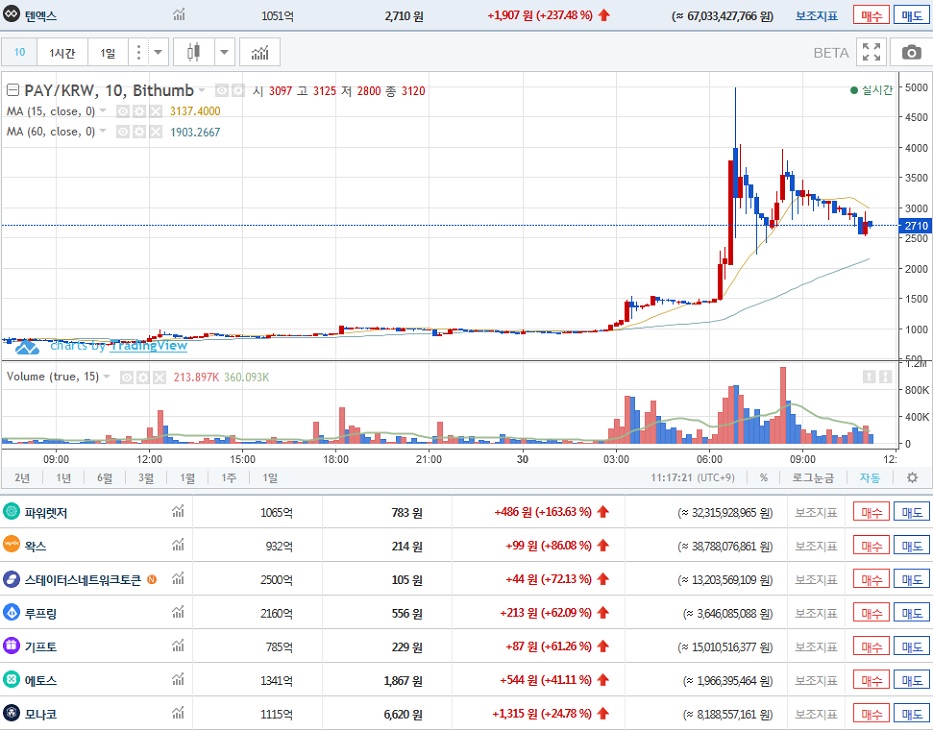933x731 pixels.
Task: Open settings for MA 15 indicator
Action: [x=139, y=111]
